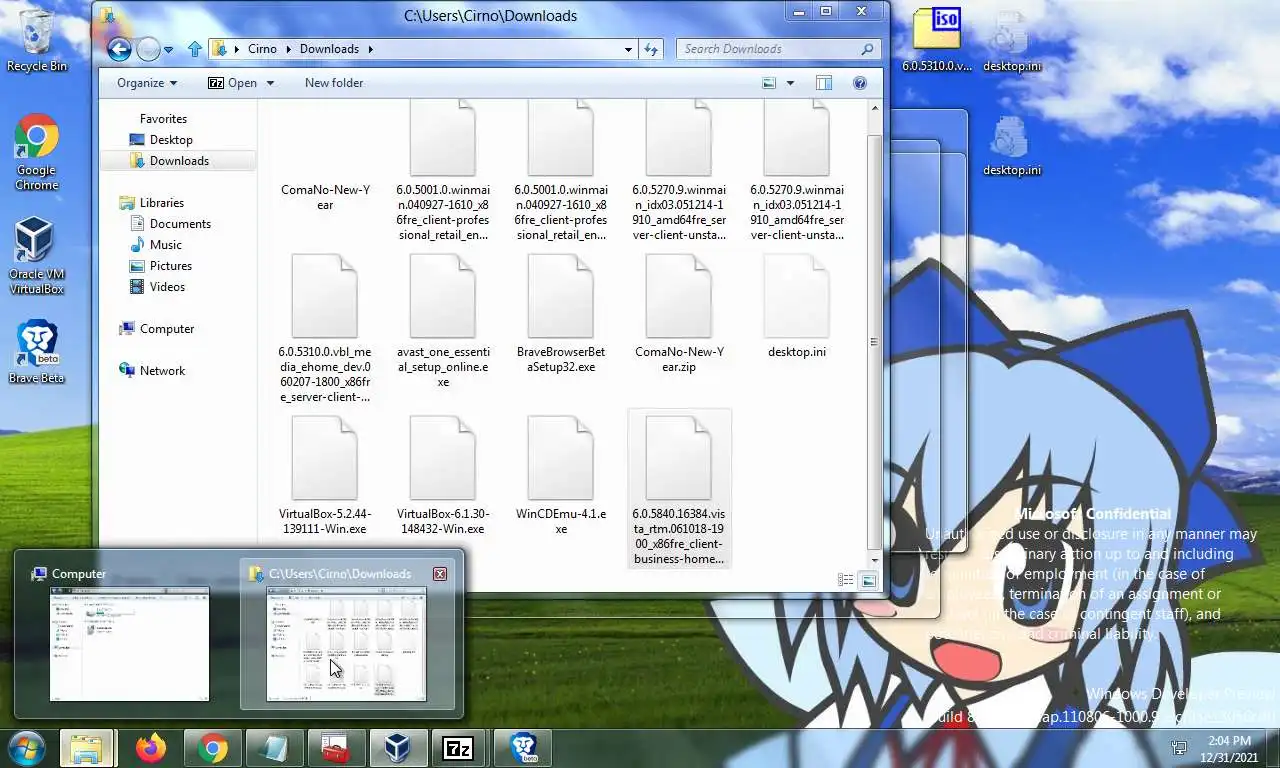
Task: Click the taskbar clock showing 2:04 PM
Action: (1229, 748)
